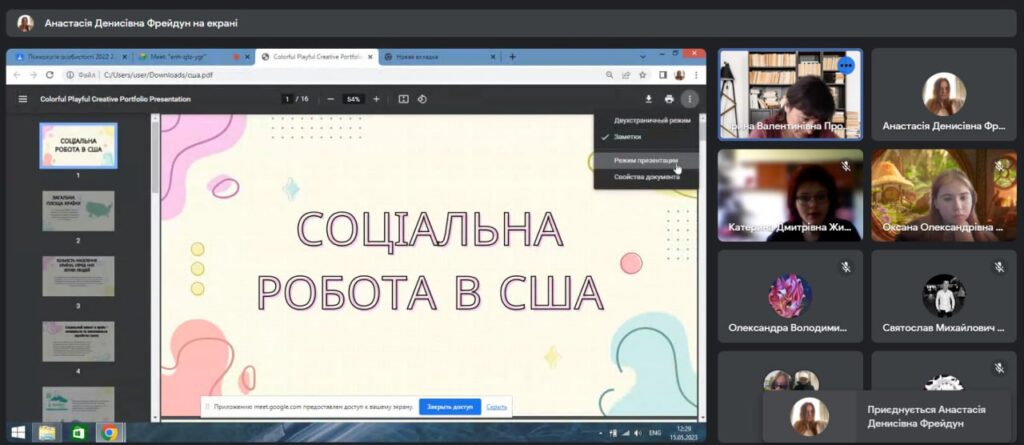Open the PDF three-dot more actions menu
This screenshot has width=1024, height=445.
point(689,99)
